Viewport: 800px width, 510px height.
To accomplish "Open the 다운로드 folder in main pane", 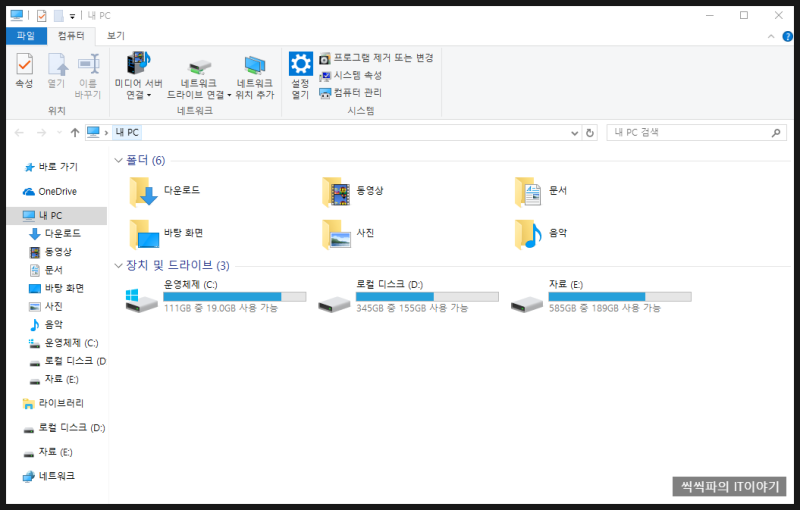I will (165, 191).
